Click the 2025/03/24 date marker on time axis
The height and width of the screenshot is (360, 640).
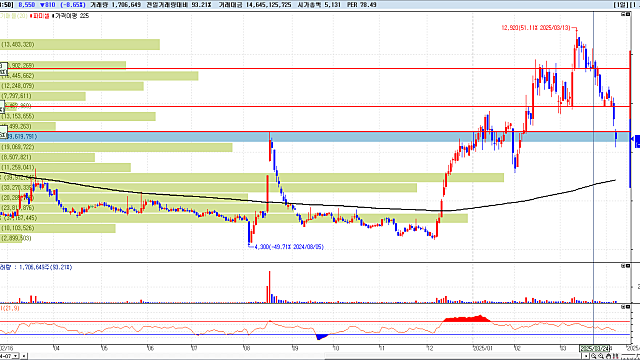595,348
